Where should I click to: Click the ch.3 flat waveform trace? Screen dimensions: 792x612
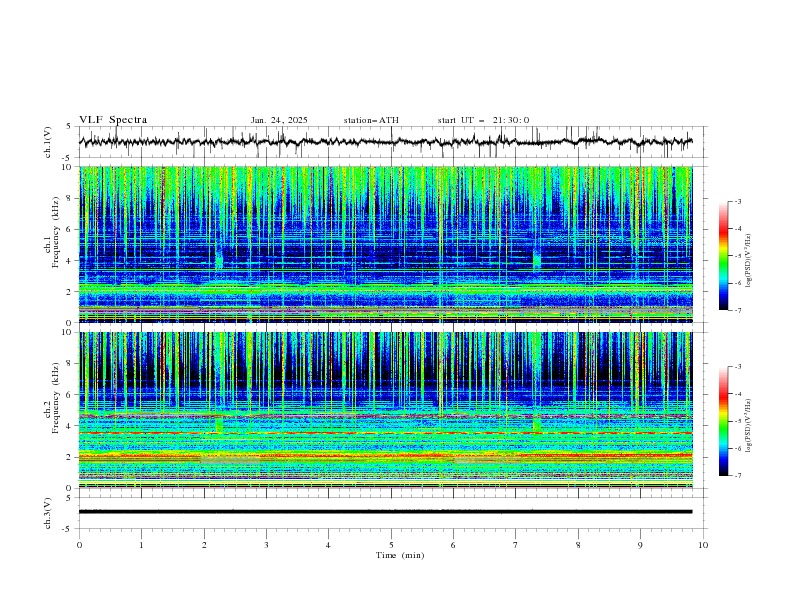tap(385, 512)
